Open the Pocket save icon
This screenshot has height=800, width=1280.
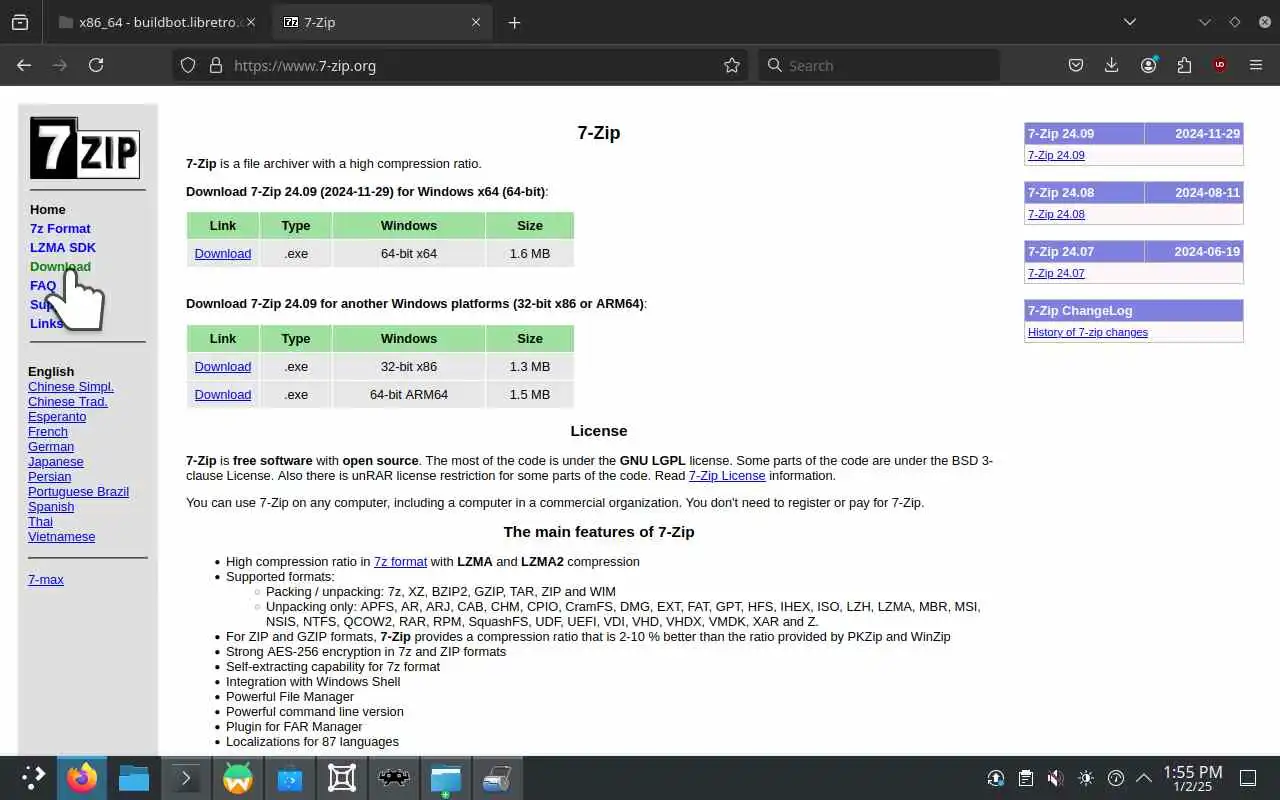[1076, 65]
